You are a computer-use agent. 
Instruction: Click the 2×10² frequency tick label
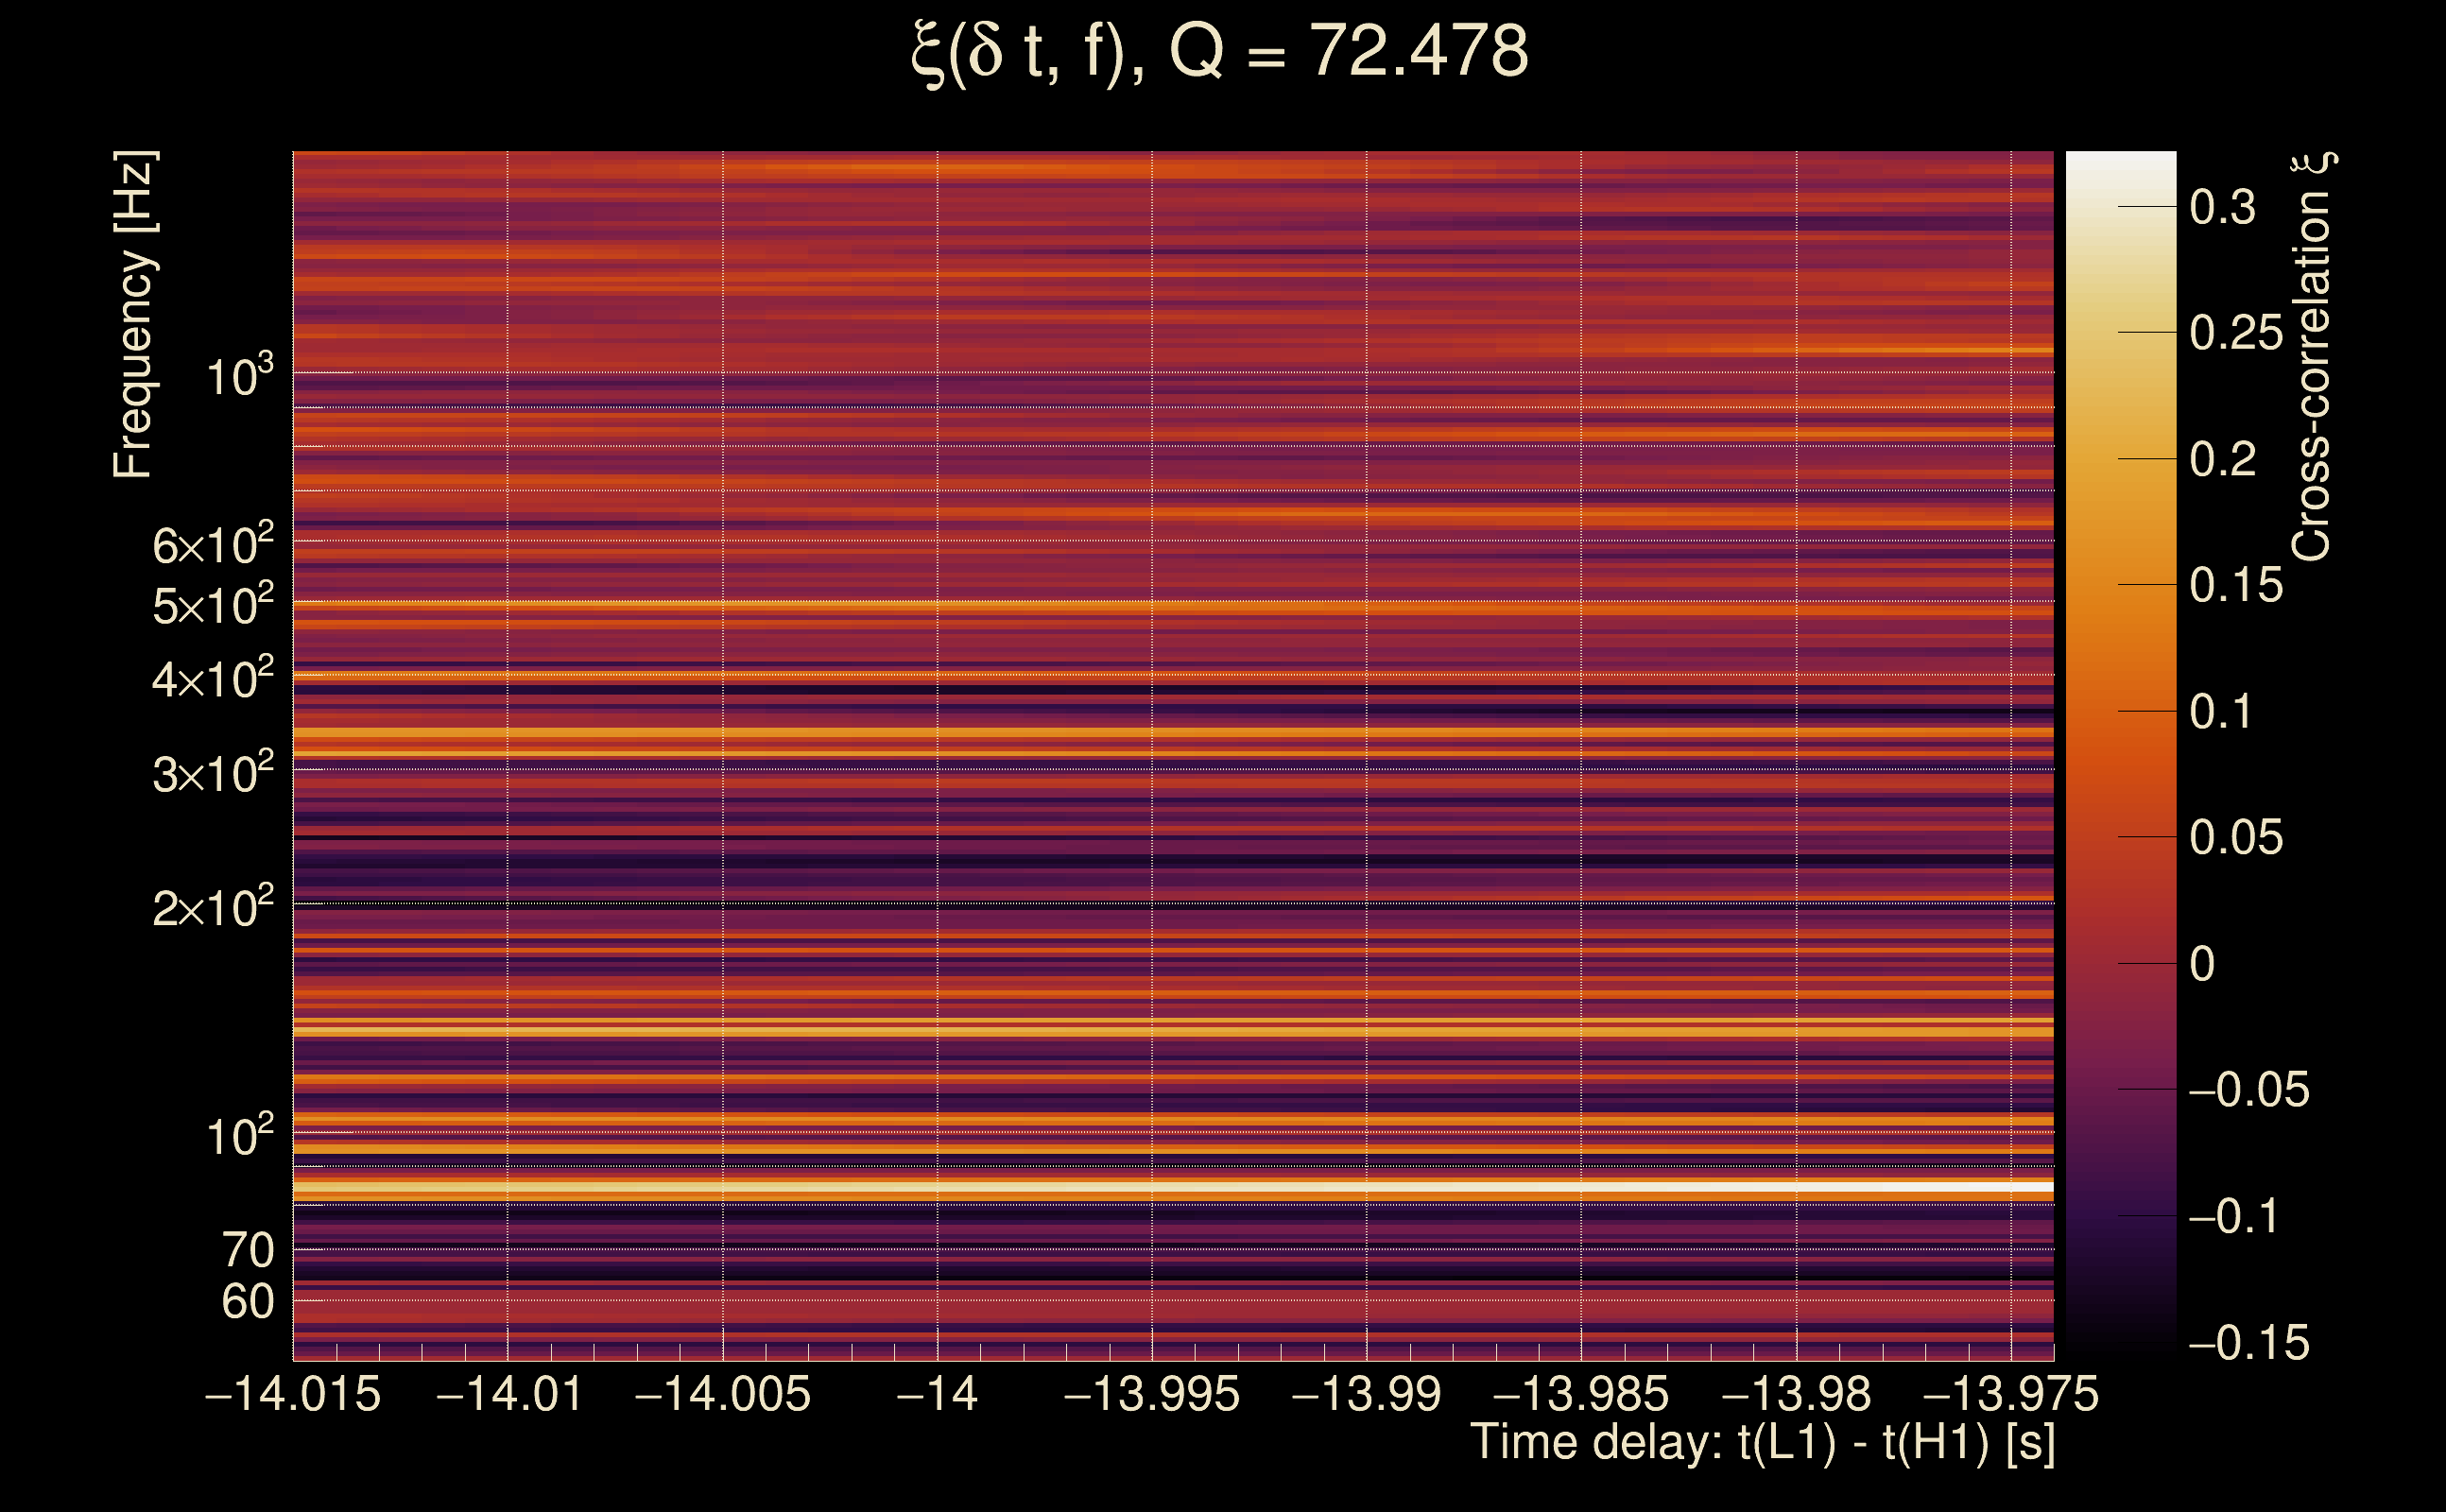click(213, 908)
